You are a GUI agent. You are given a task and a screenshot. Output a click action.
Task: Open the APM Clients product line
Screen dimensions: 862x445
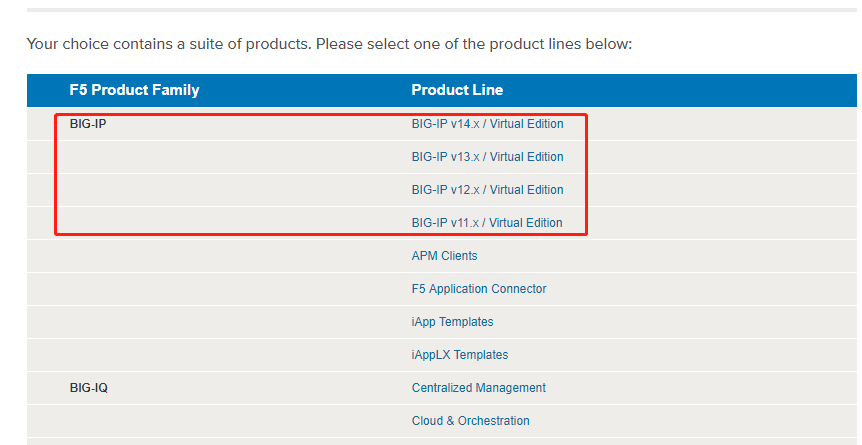pos(444,256)
